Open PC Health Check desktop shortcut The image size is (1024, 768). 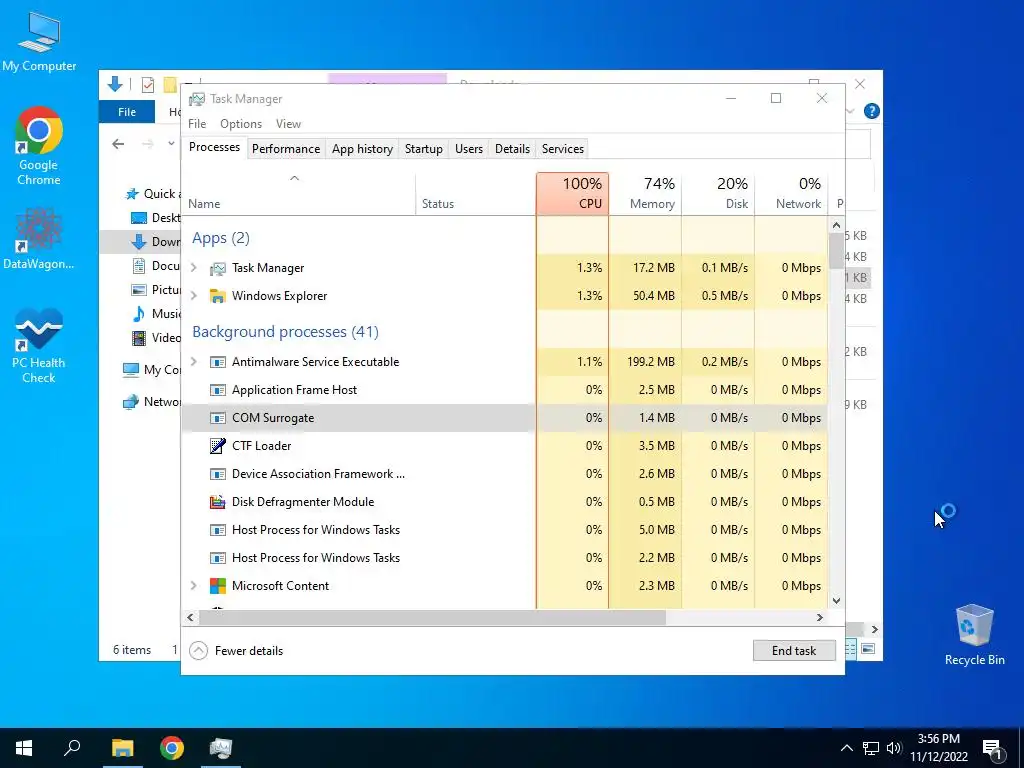(39, 345)
